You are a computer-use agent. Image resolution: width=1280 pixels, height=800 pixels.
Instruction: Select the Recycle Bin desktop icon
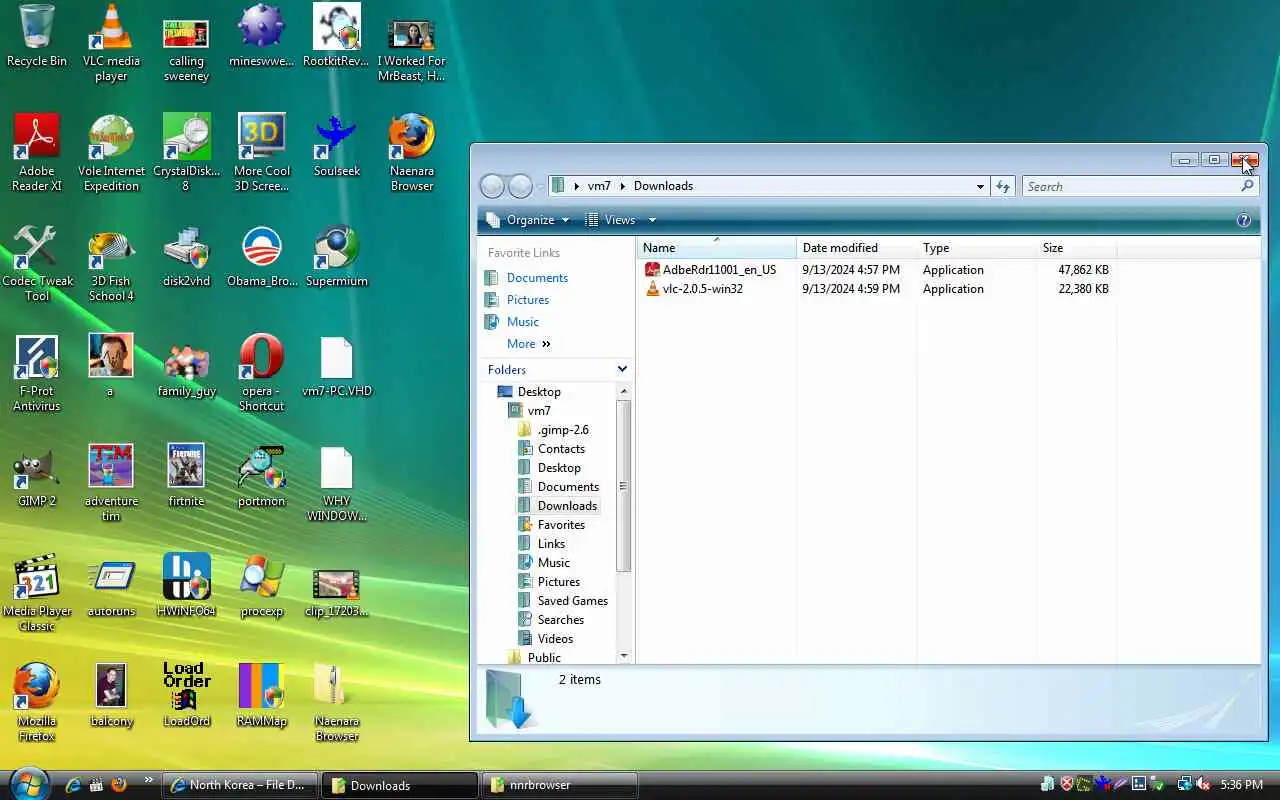point(37,36)
